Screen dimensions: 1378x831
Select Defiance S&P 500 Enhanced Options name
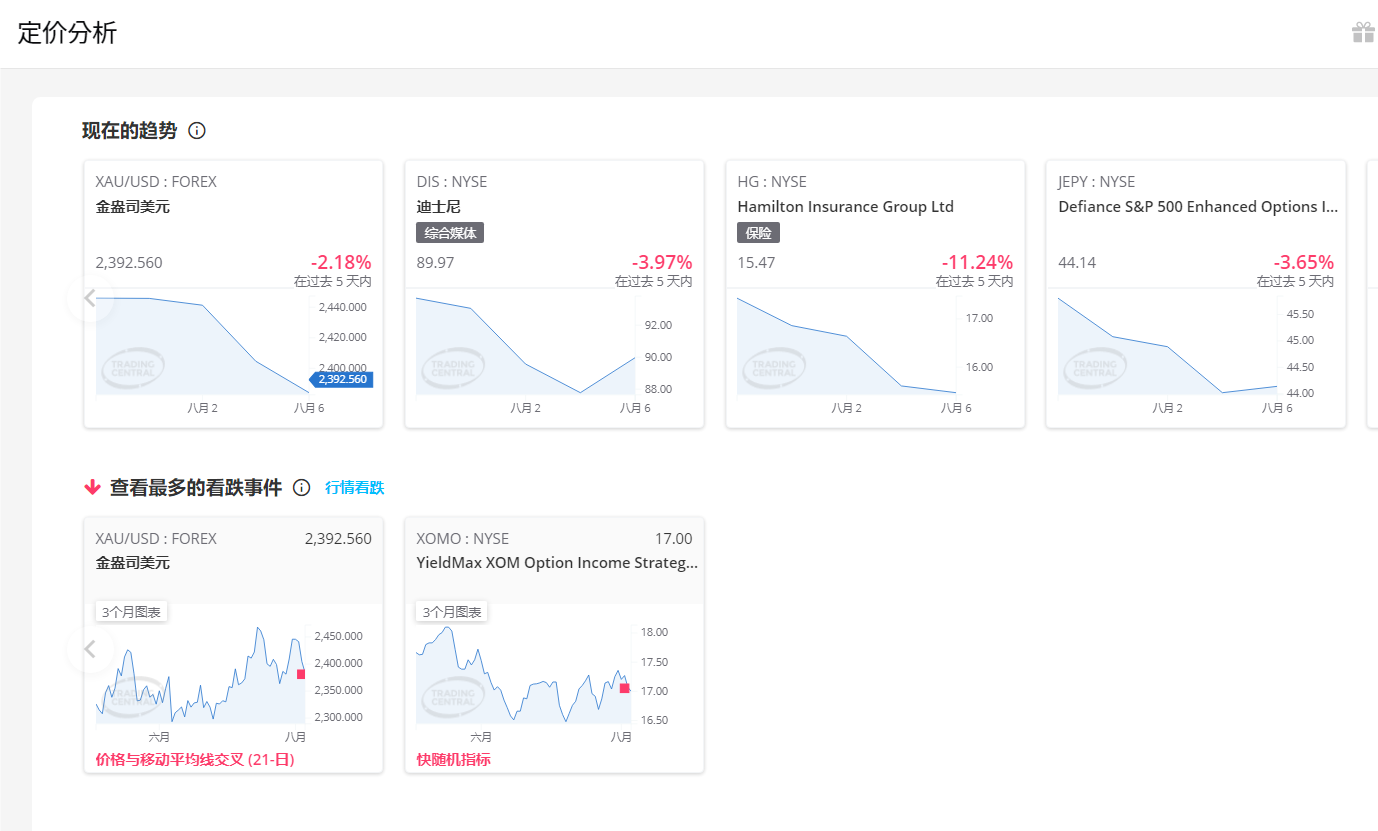point(1198,207)
